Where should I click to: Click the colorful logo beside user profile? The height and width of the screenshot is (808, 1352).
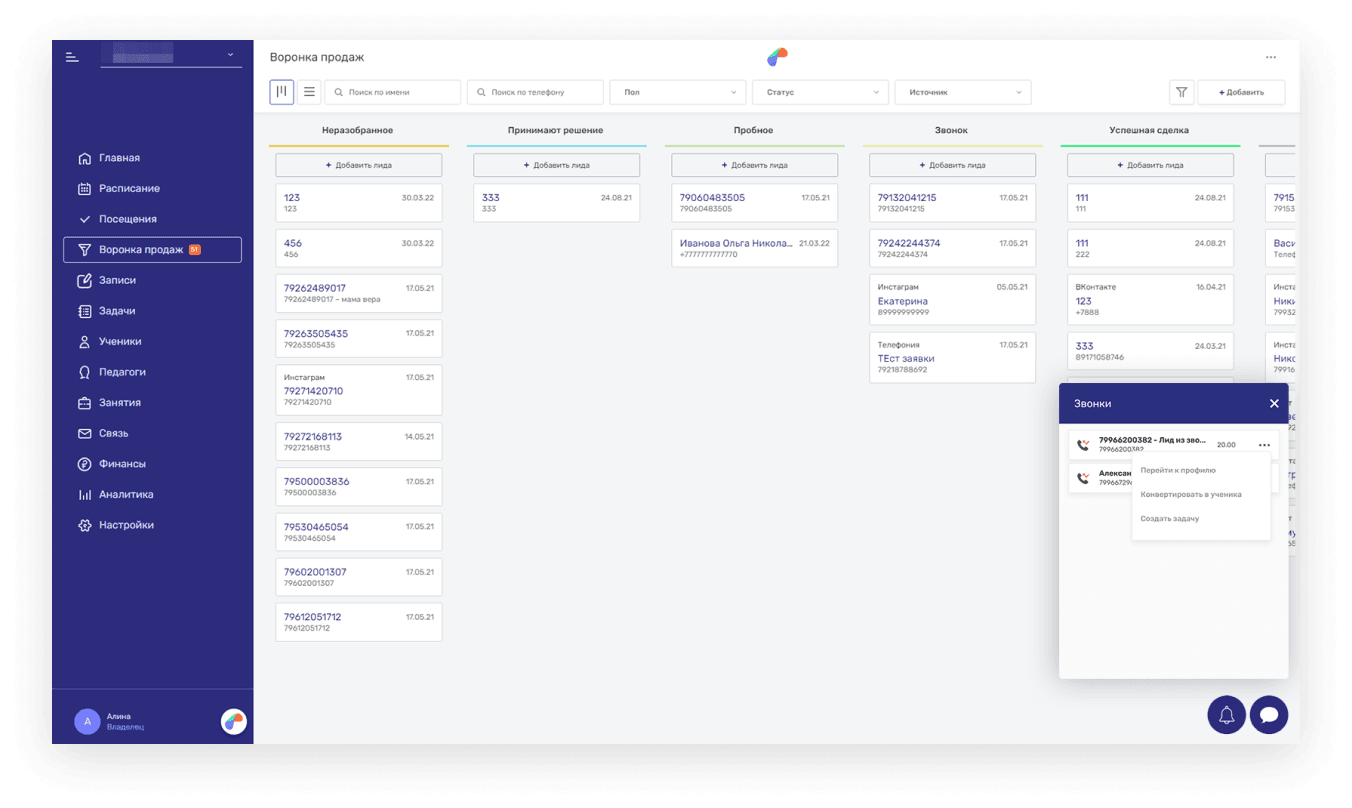234,721
